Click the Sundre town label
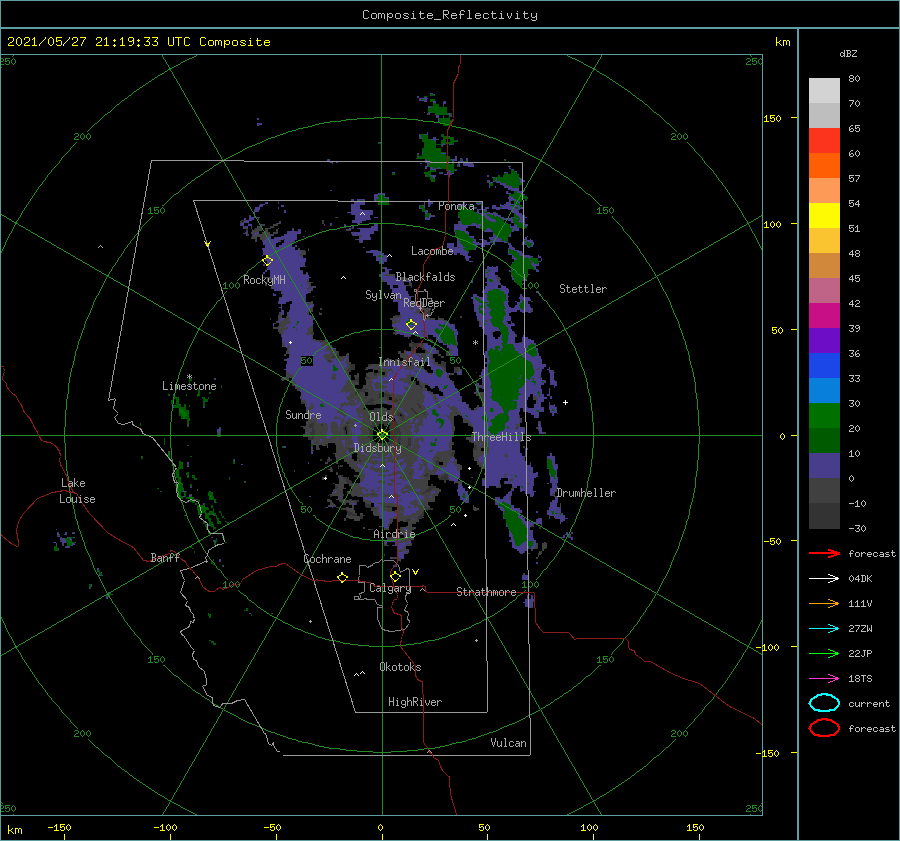Screen dimensions: 900x841 (x=303, y=414)
